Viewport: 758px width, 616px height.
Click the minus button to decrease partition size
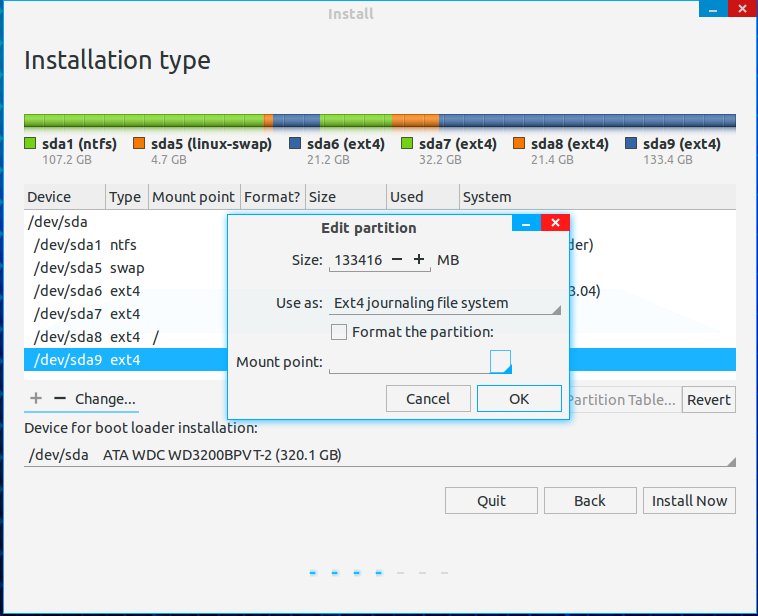click(397, 260)
